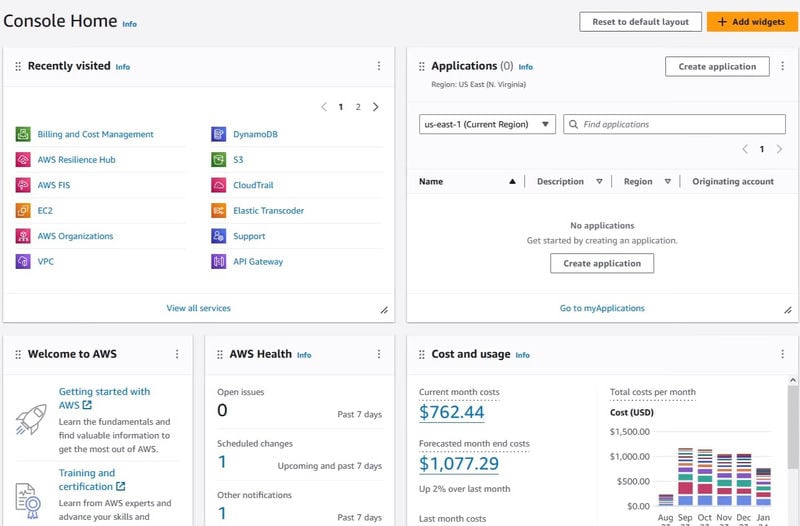This screenshot has height=526, width=800.
Task: Open Applications widget three-dot menu
Action: 782,66
